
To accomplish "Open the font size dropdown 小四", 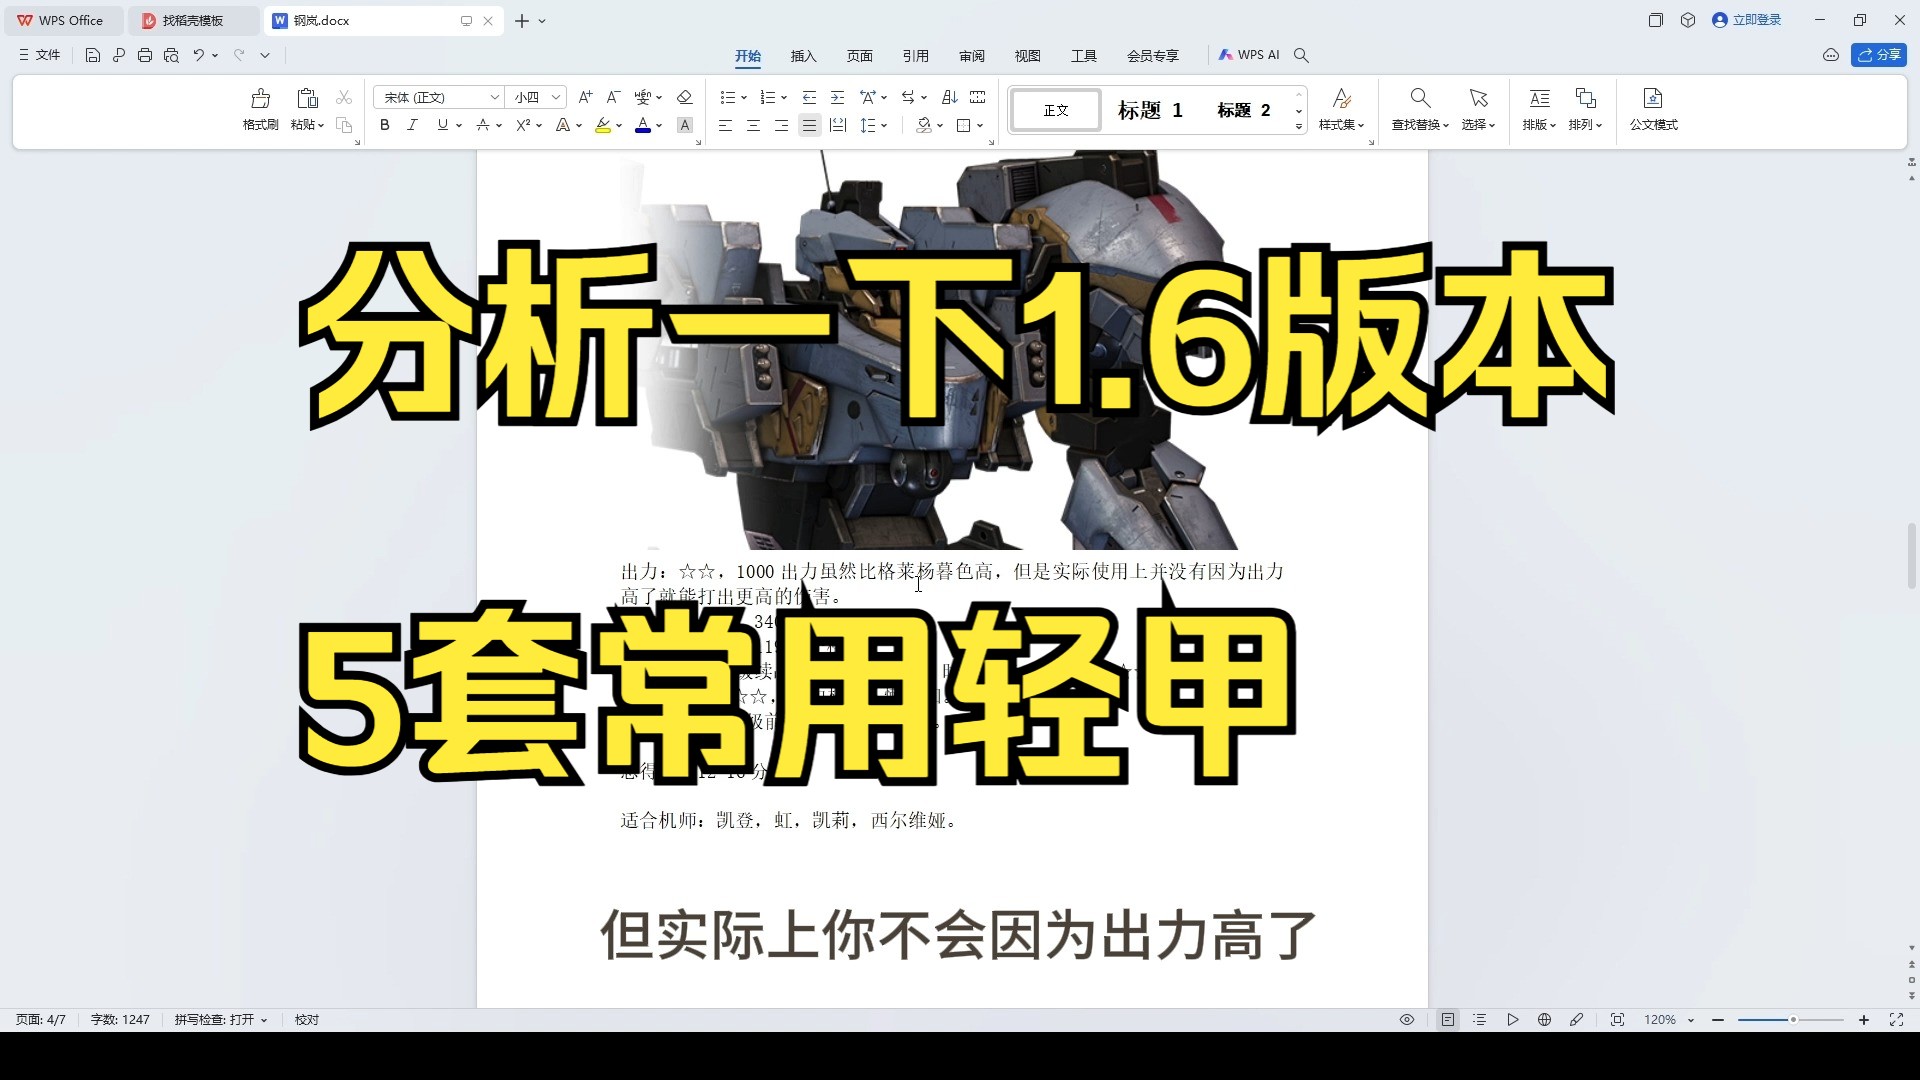I will tap(556, 97).
